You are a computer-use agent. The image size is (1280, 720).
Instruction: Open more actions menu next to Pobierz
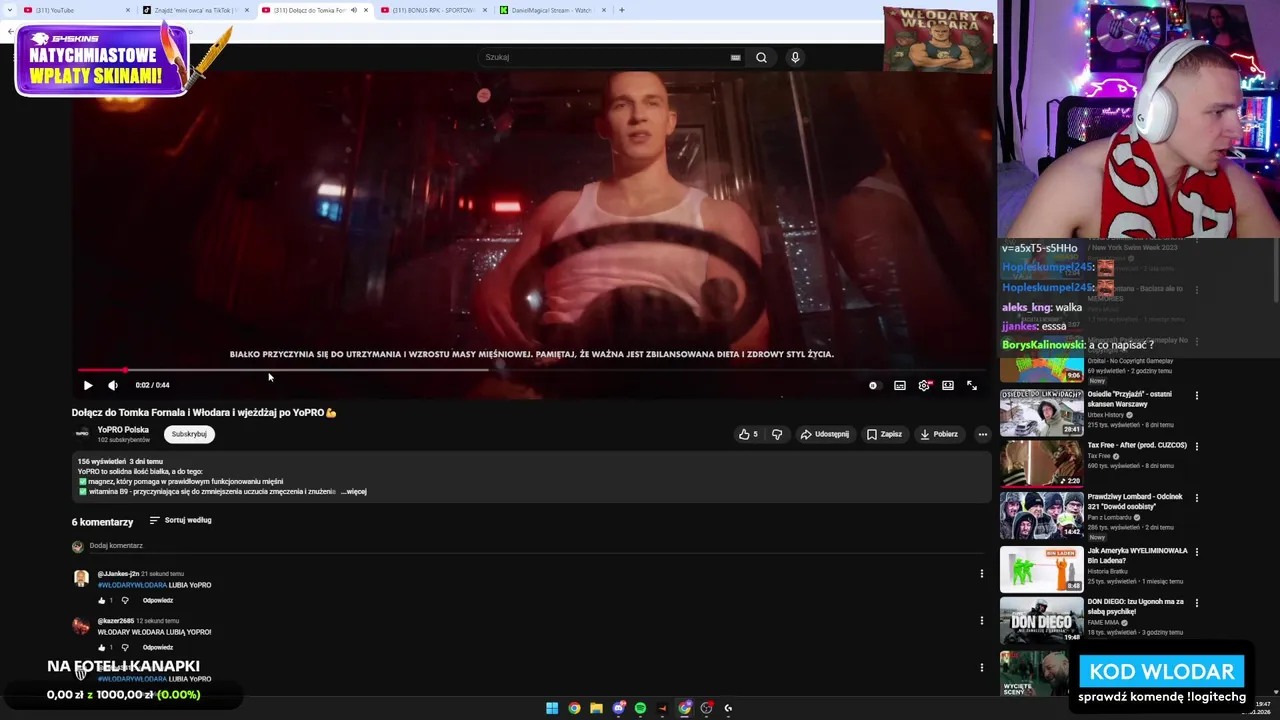(x=982, y=434)
